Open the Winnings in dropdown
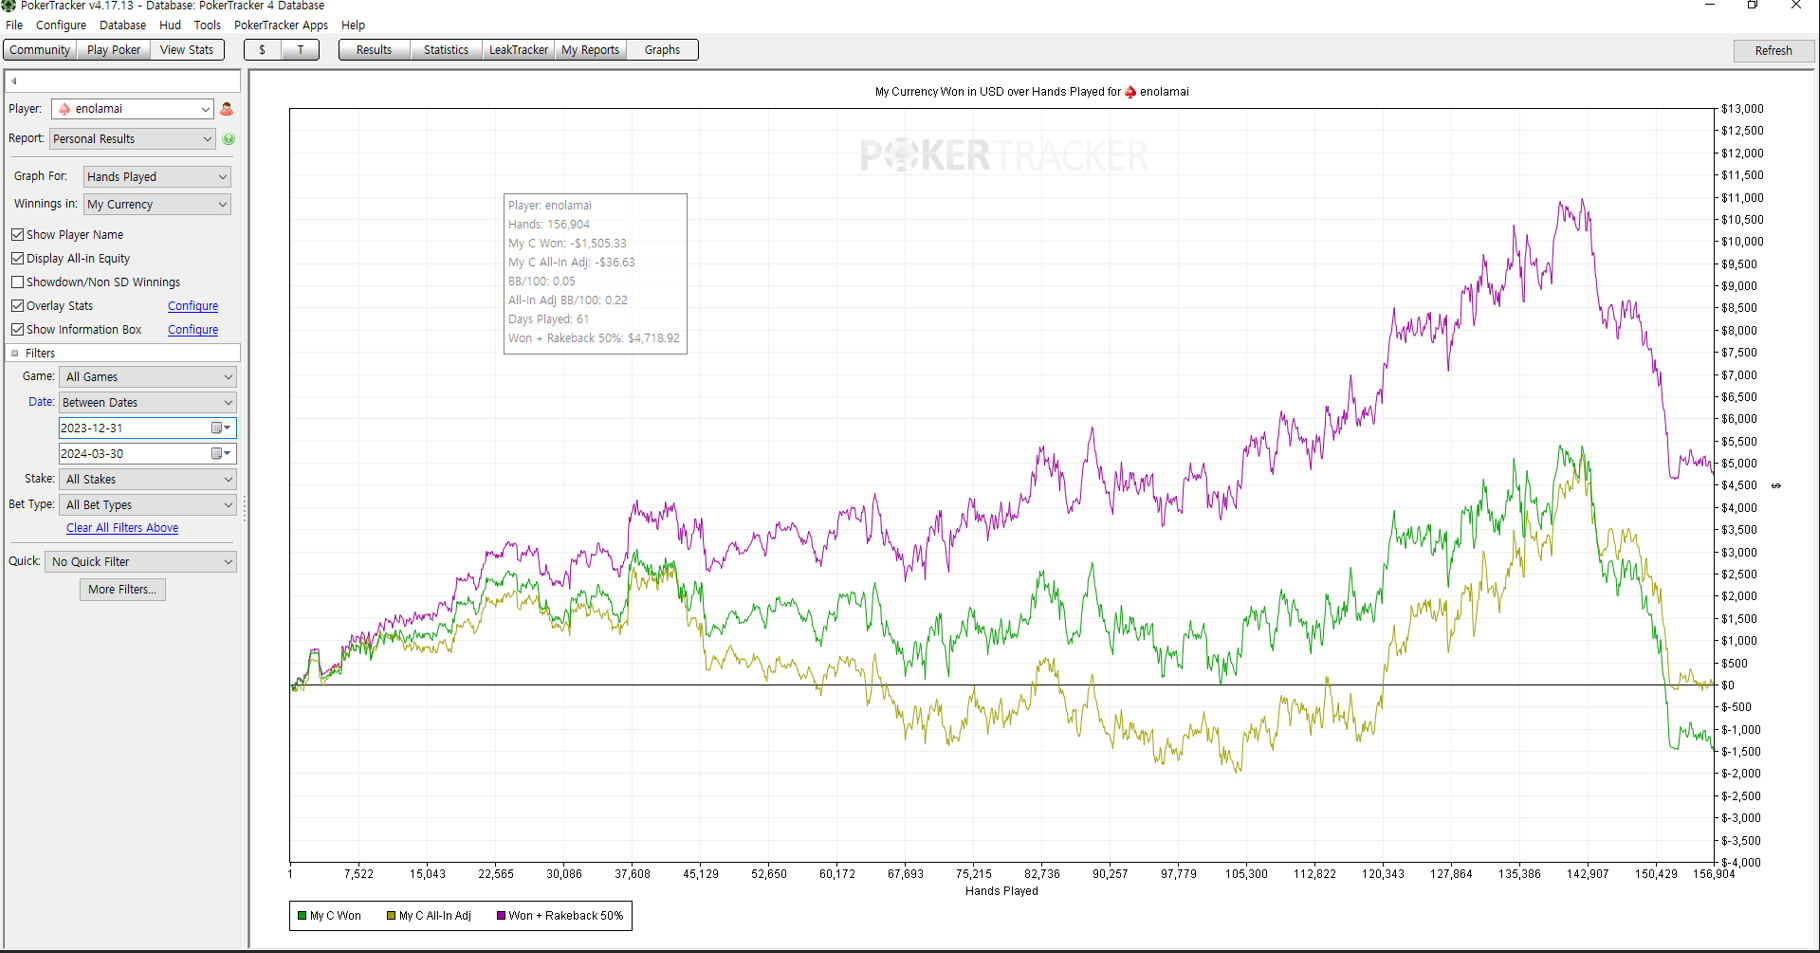The width and height of the screenshot is (1820, 953). pyautogui.click(x=157, y=205)
